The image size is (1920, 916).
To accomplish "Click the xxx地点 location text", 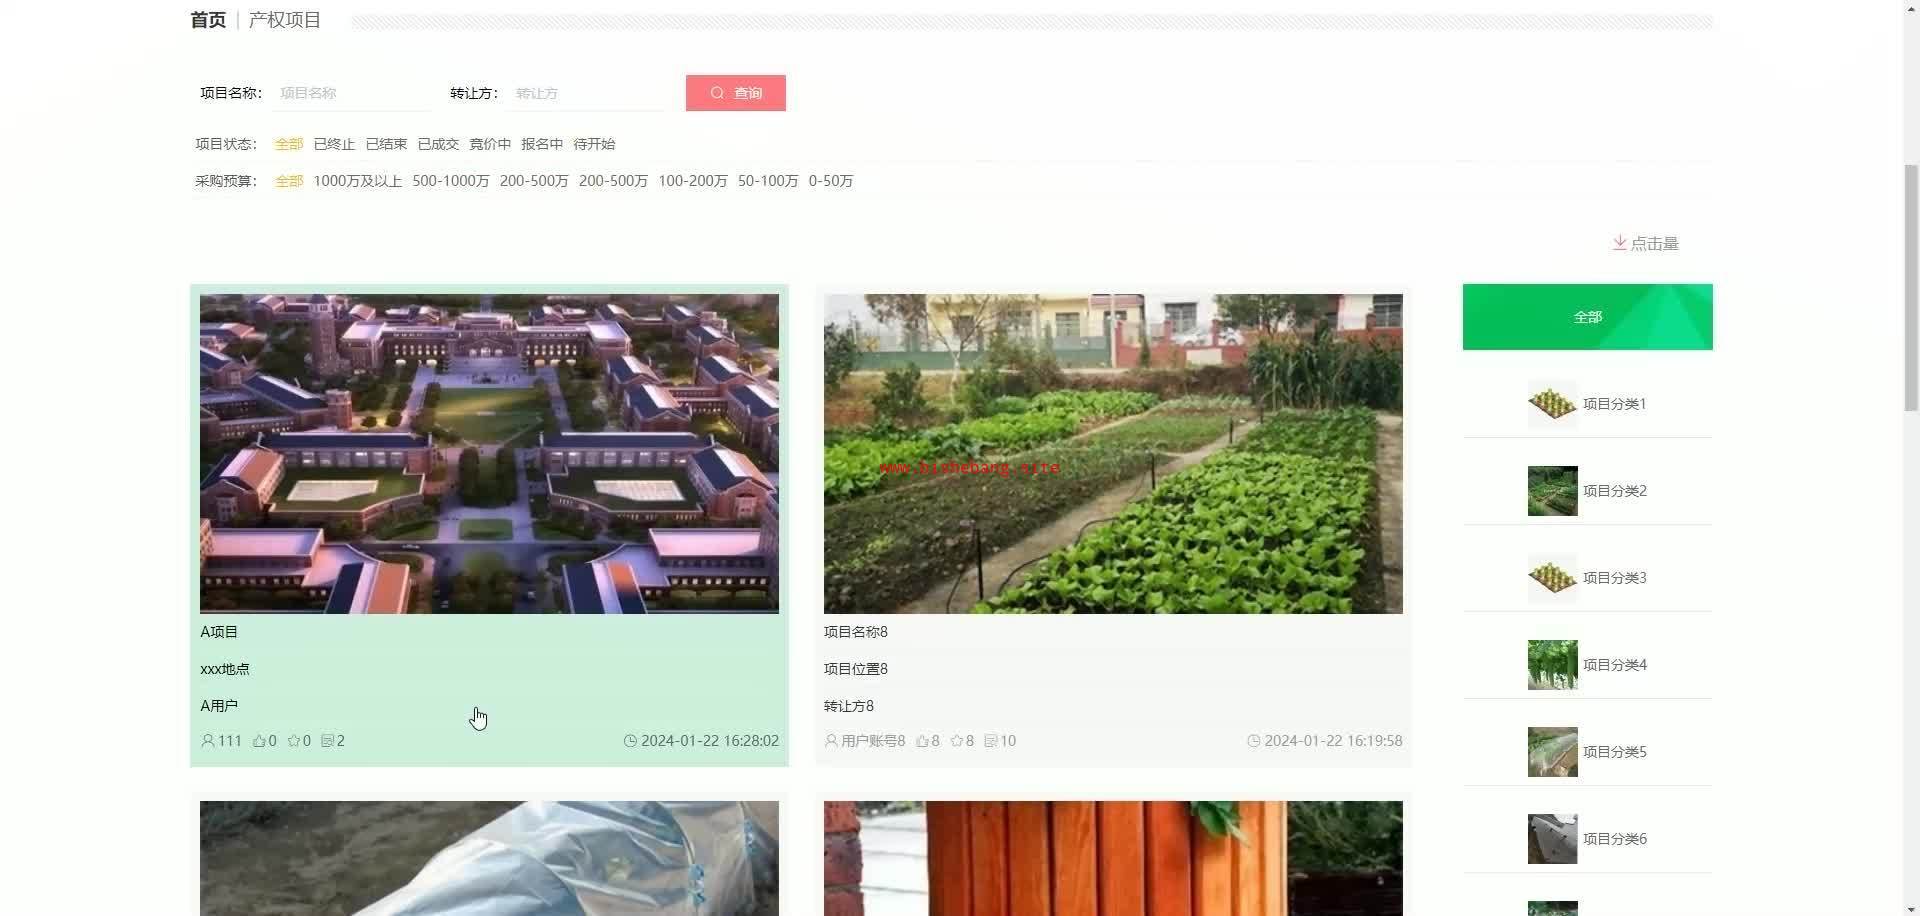I will click(x=225, y=669).
